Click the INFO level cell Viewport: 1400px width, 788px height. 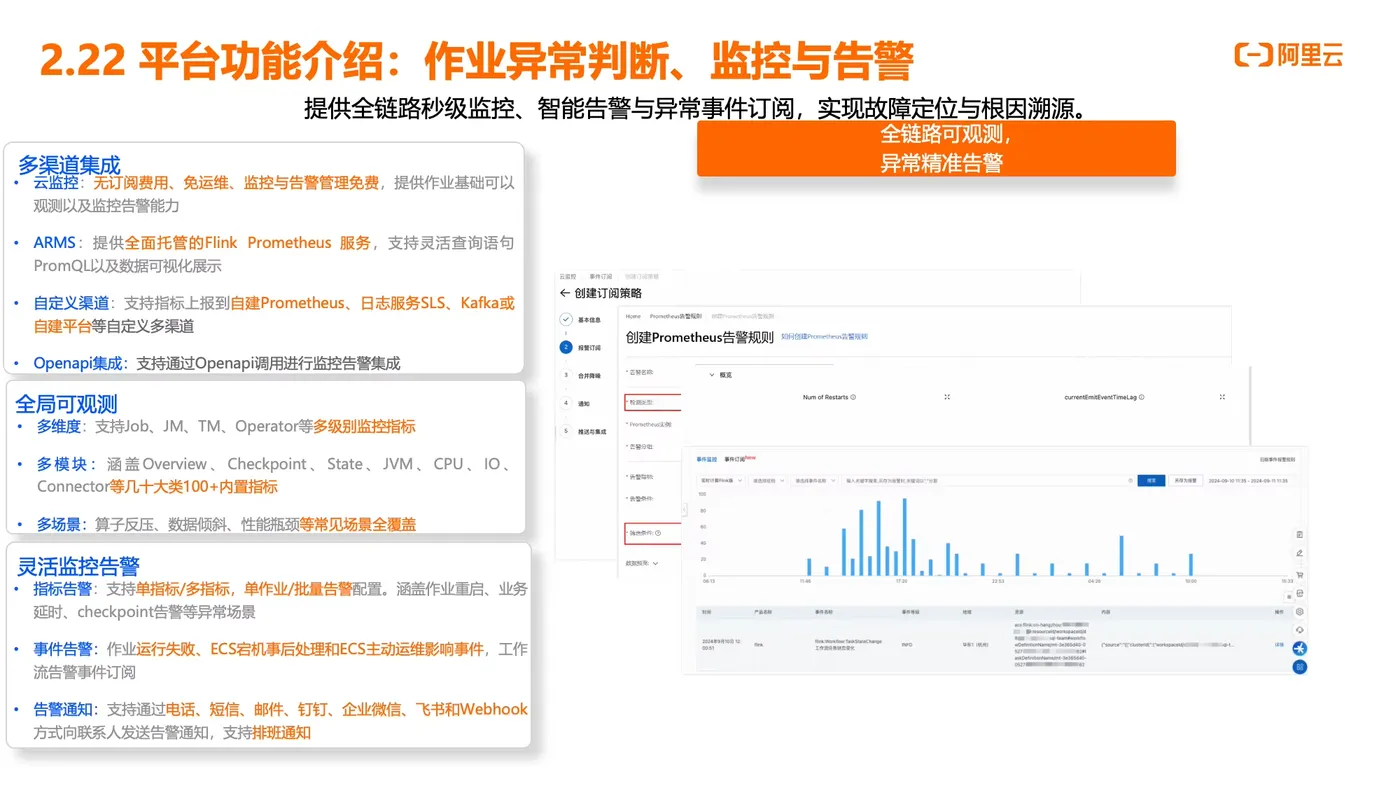click(907, 645)
